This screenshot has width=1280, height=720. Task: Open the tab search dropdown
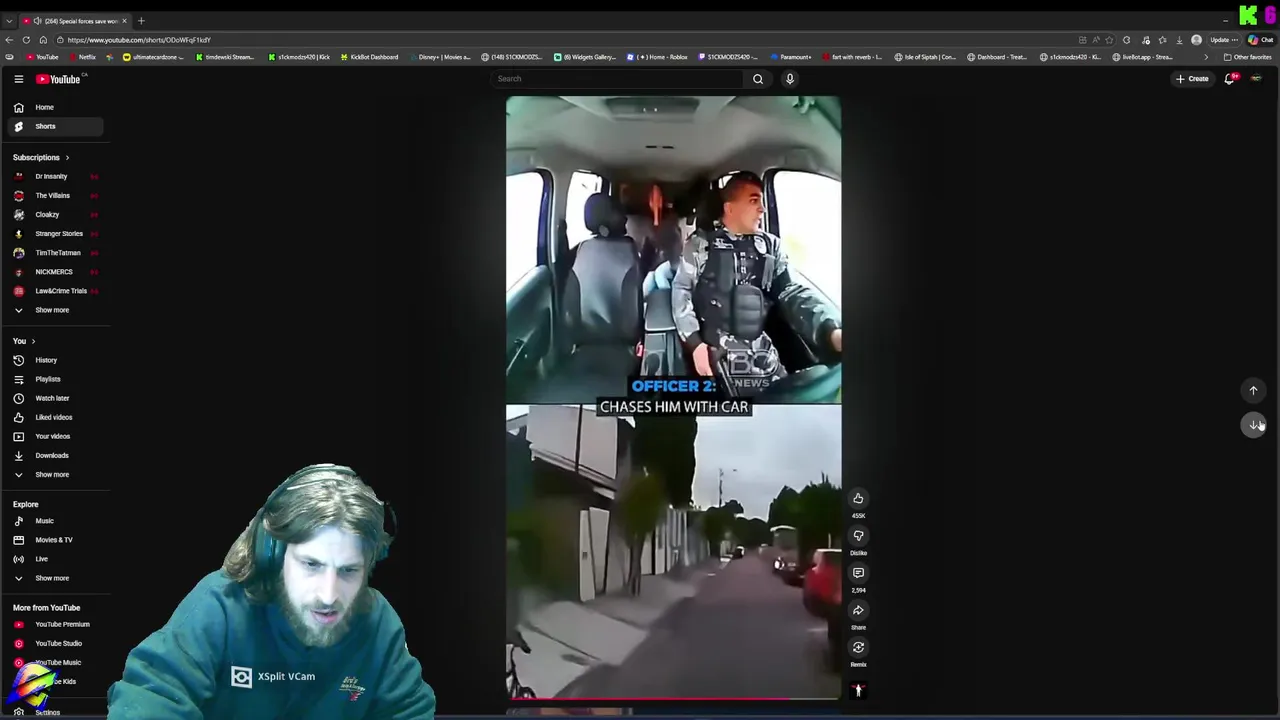click(x=9, y=21)
